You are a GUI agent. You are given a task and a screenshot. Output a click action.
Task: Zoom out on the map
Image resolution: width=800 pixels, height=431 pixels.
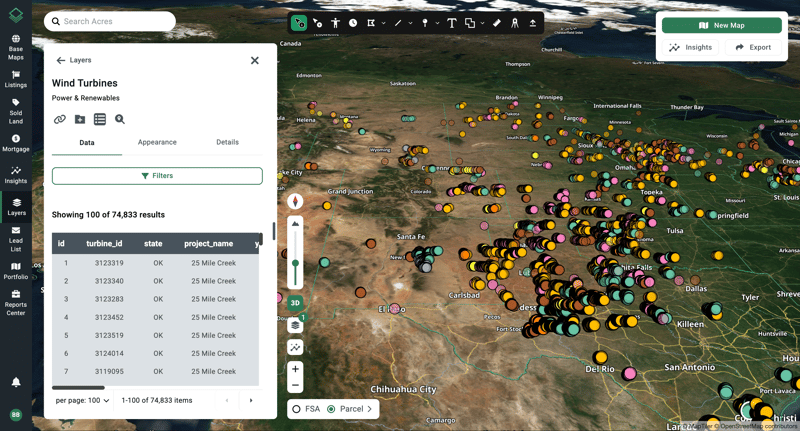295,385
